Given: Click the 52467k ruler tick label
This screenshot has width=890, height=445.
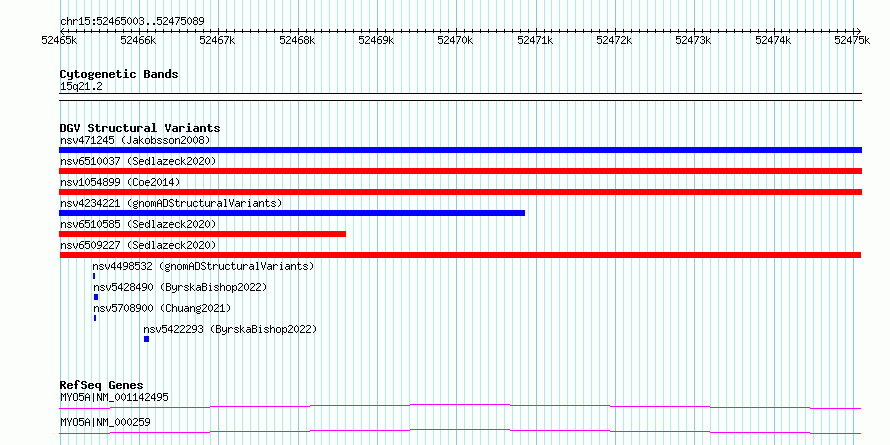Looking at the screenshot, I should point(218,41).
